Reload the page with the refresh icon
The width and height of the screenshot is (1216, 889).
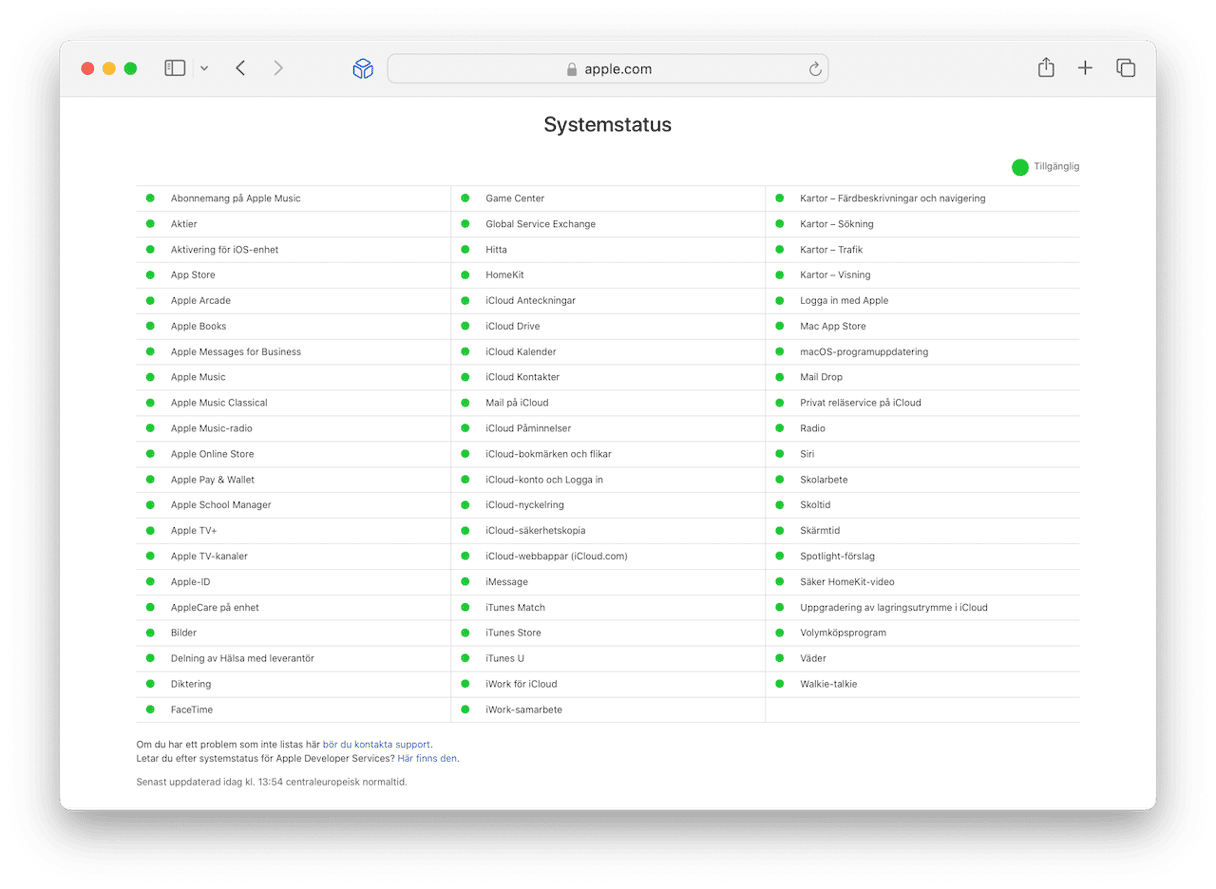click(x=815, y=69)
